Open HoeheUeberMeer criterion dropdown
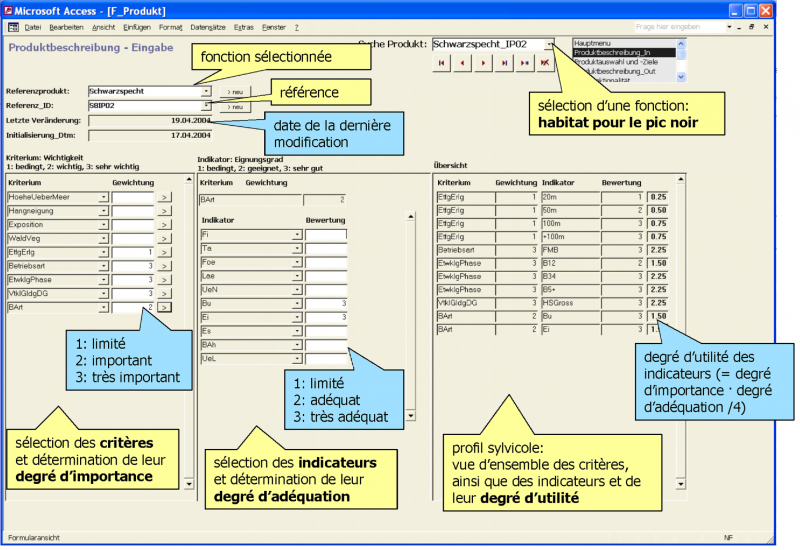This screenshot has height=550, width=800. [x=104, y=197]
